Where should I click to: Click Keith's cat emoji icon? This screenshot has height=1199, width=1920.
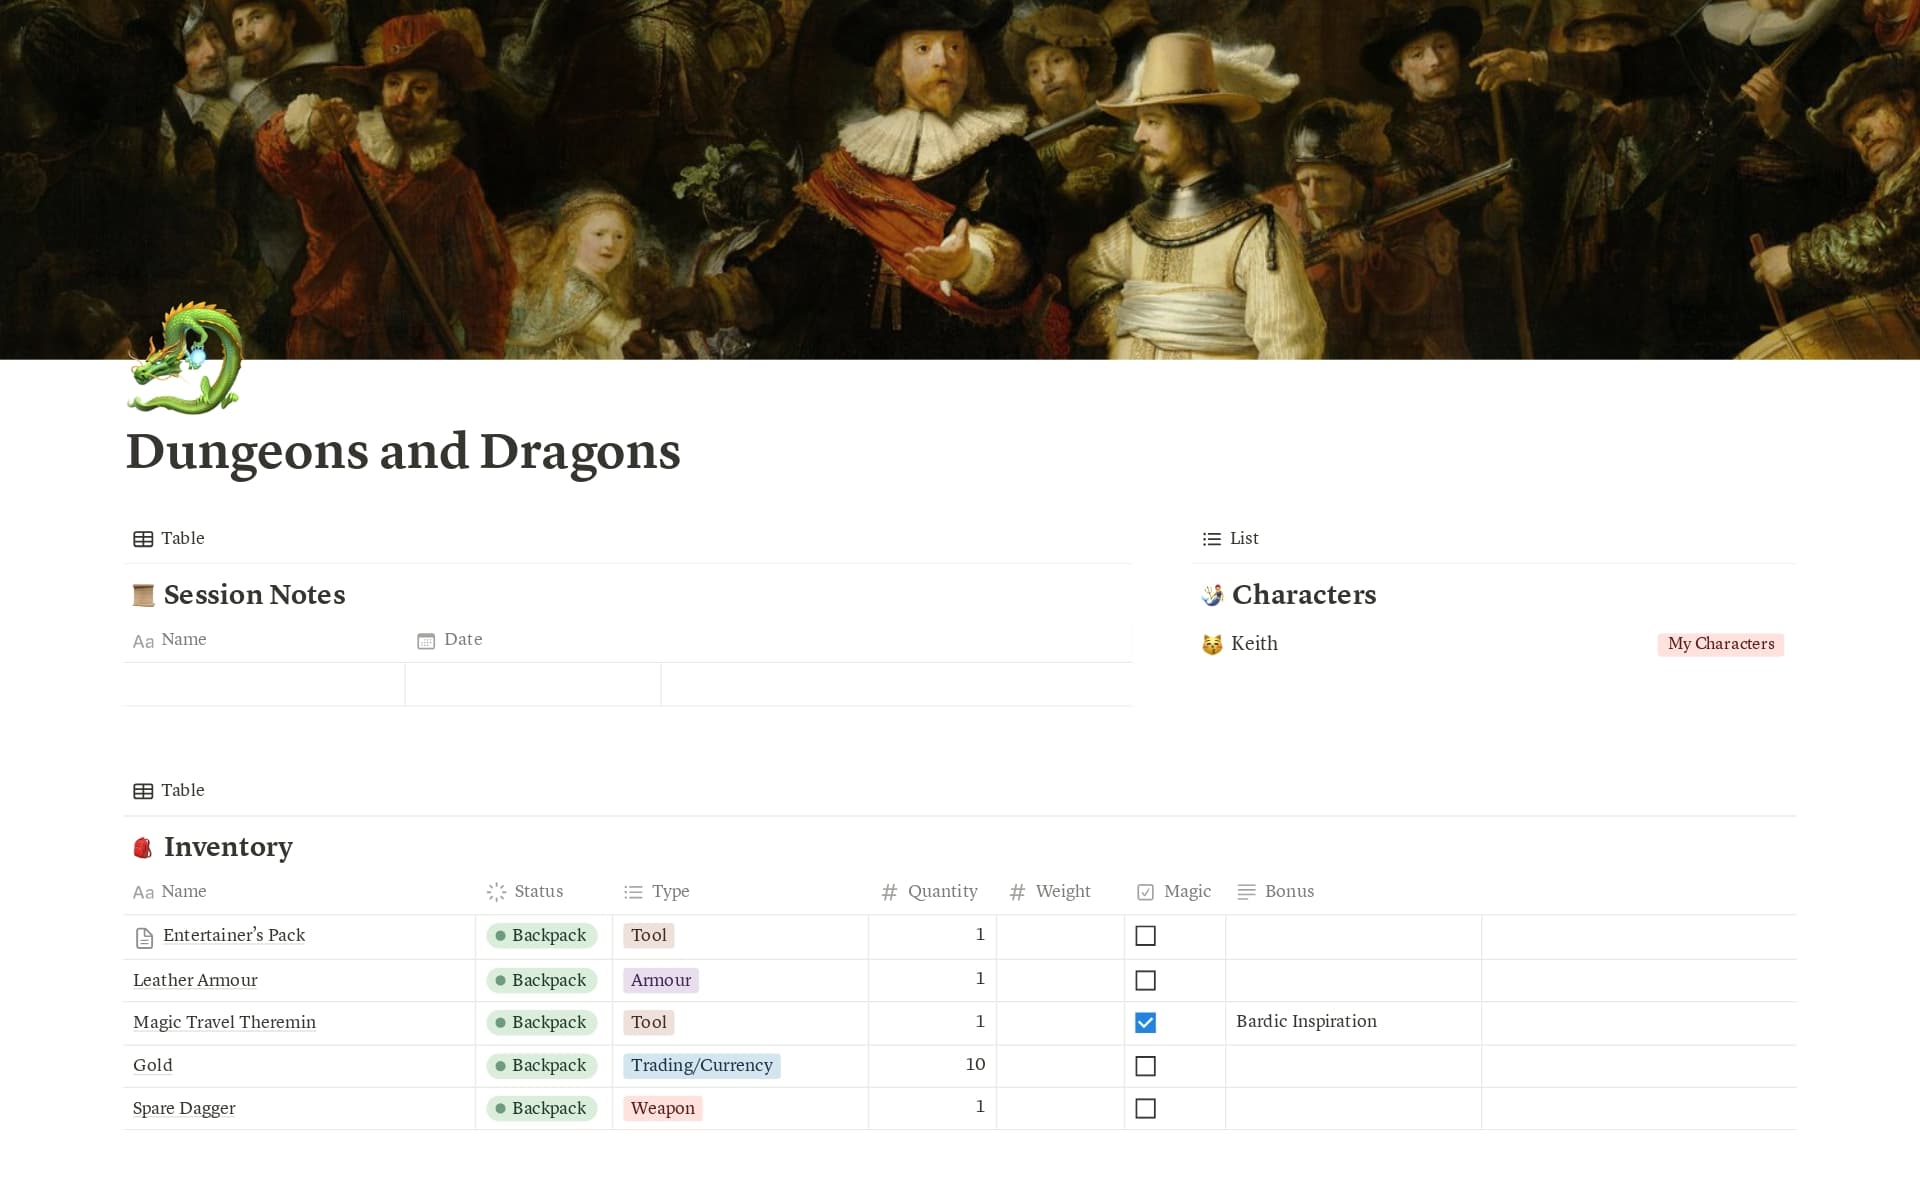pos(1212,645)
